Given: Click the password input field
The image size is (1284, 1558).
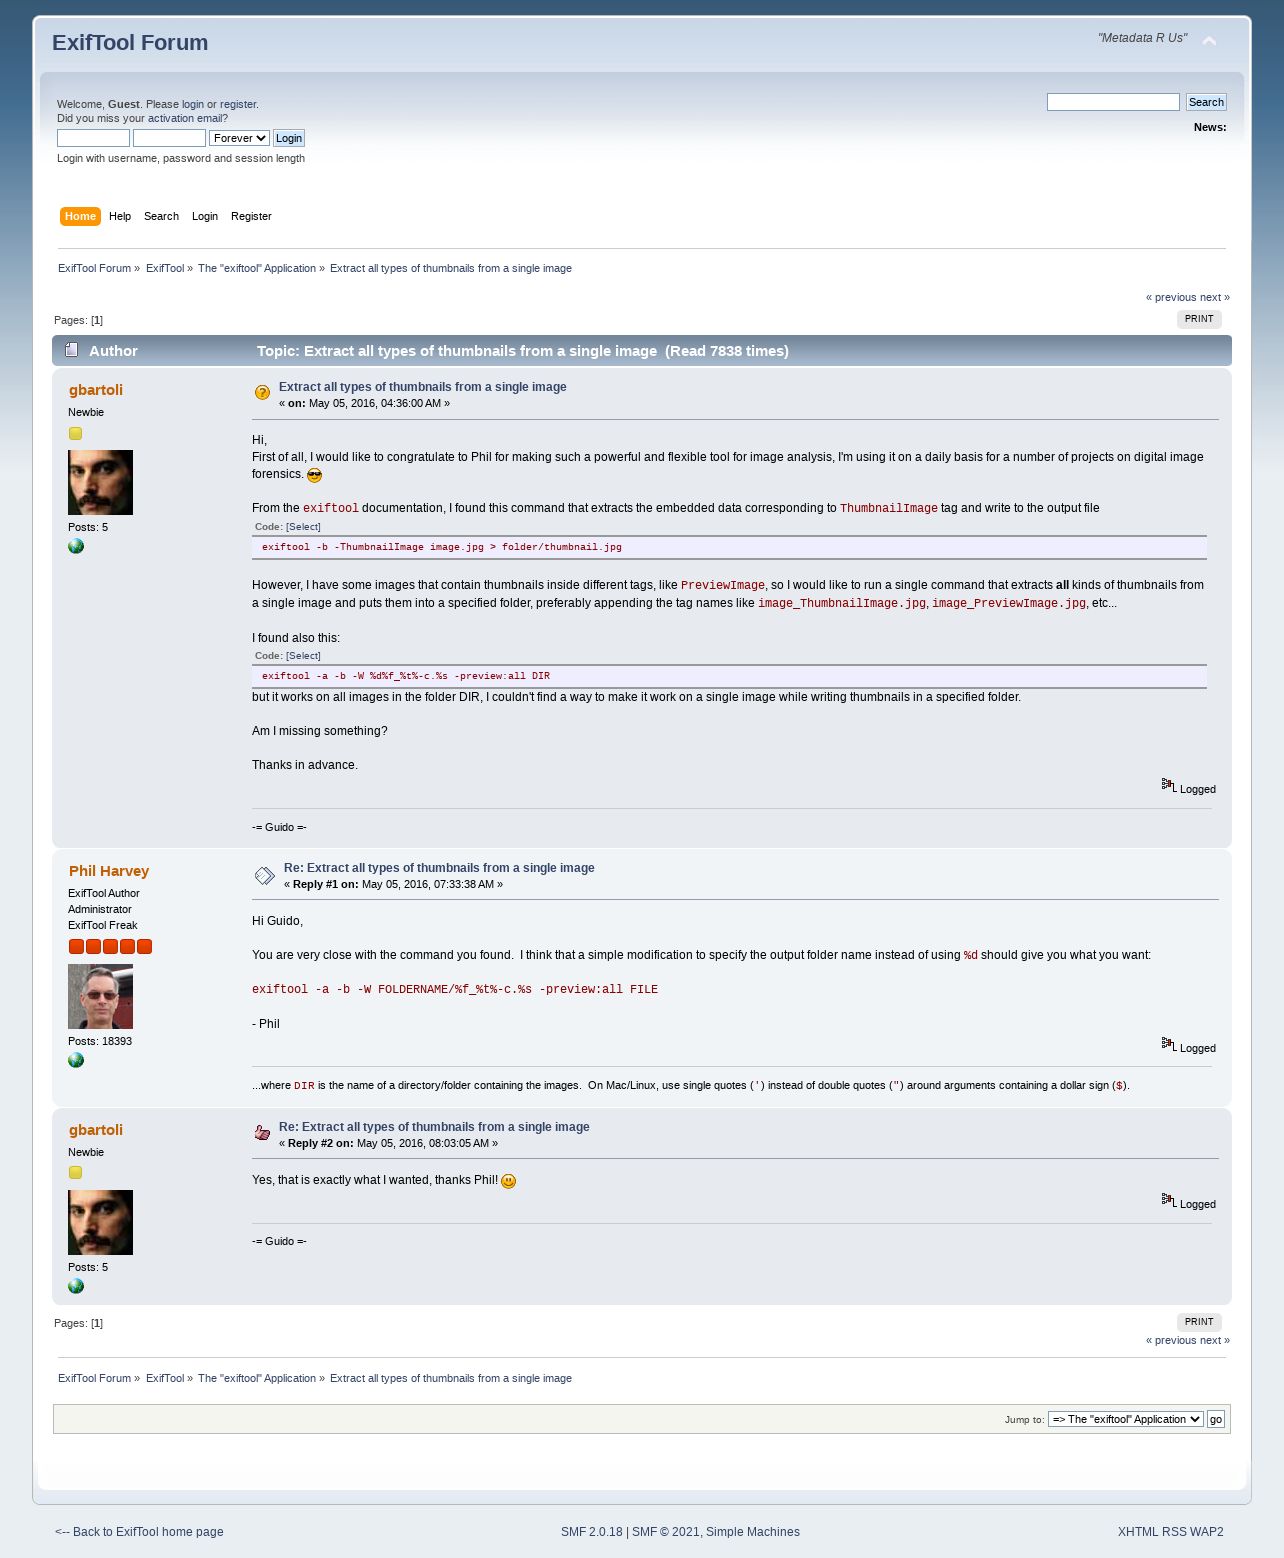Looking at the screenshot, I should point(169,138).
